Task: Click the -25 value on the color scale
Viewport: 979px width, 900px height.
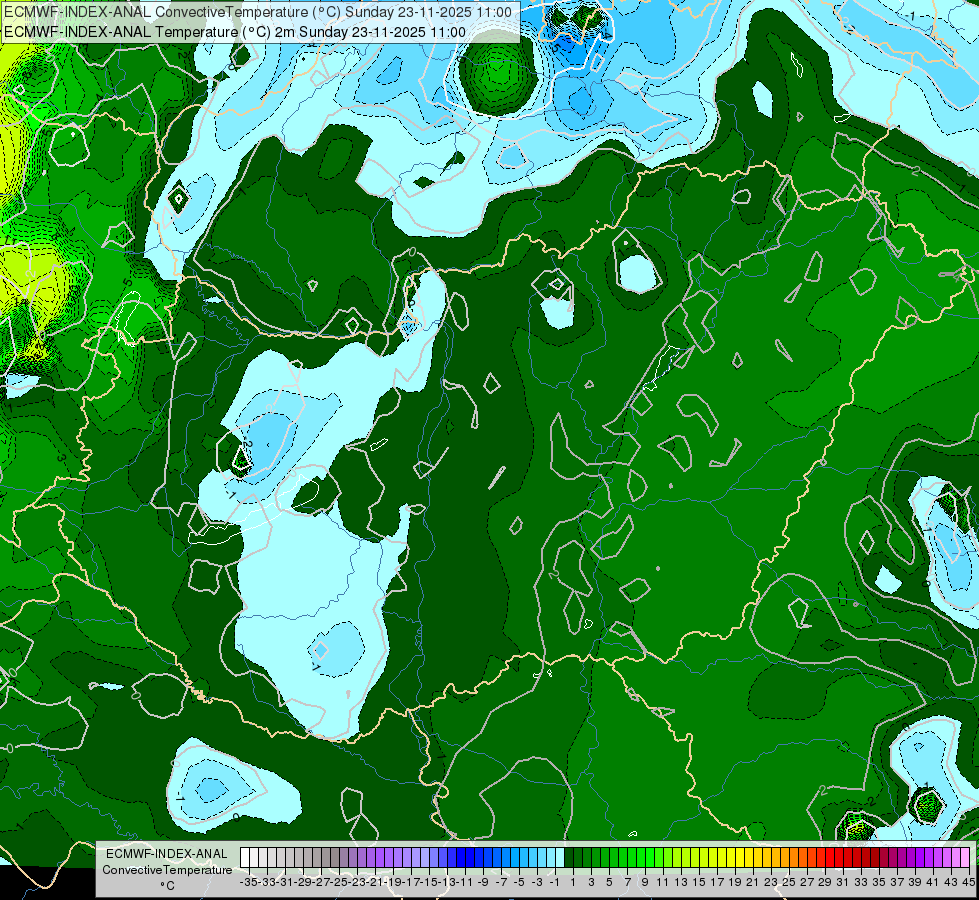Action: 339,883
